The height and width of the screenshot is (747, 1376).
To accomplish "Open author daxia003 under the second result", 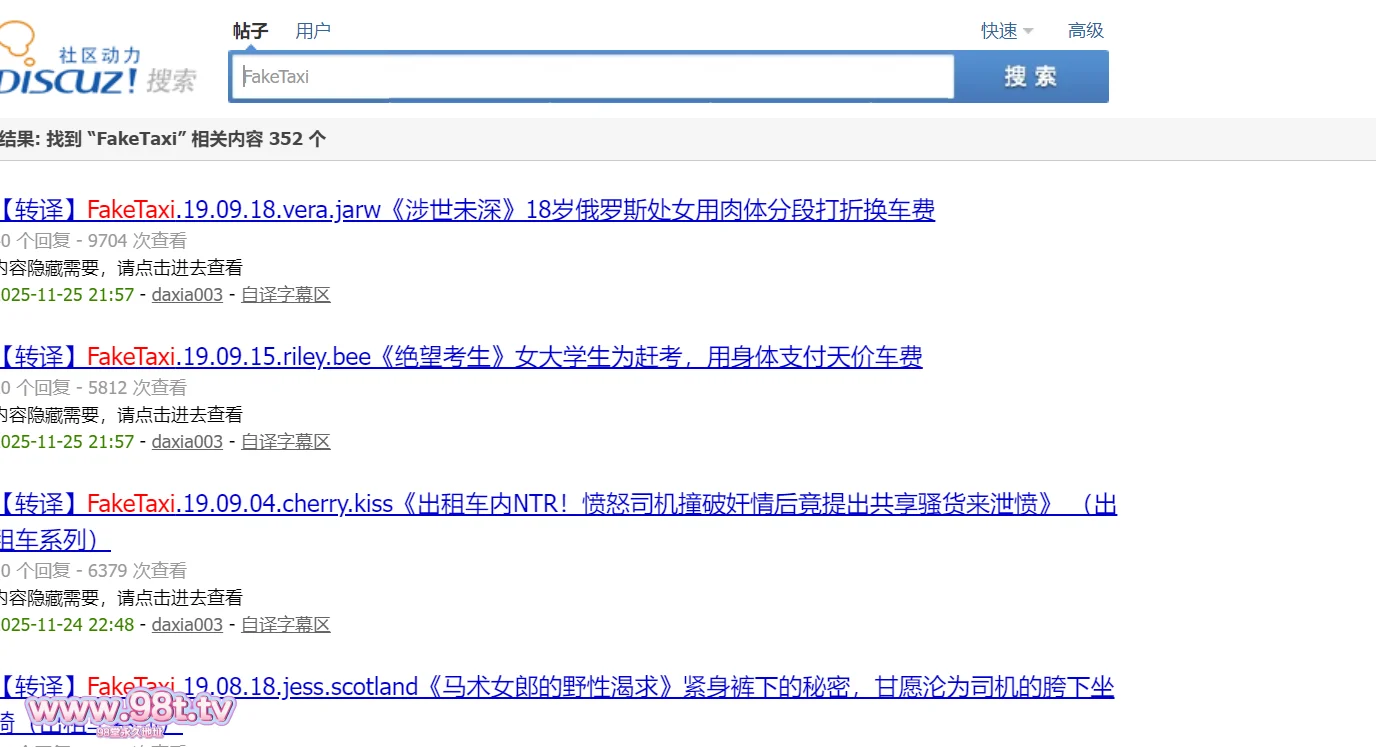I will tap(187, 442).
